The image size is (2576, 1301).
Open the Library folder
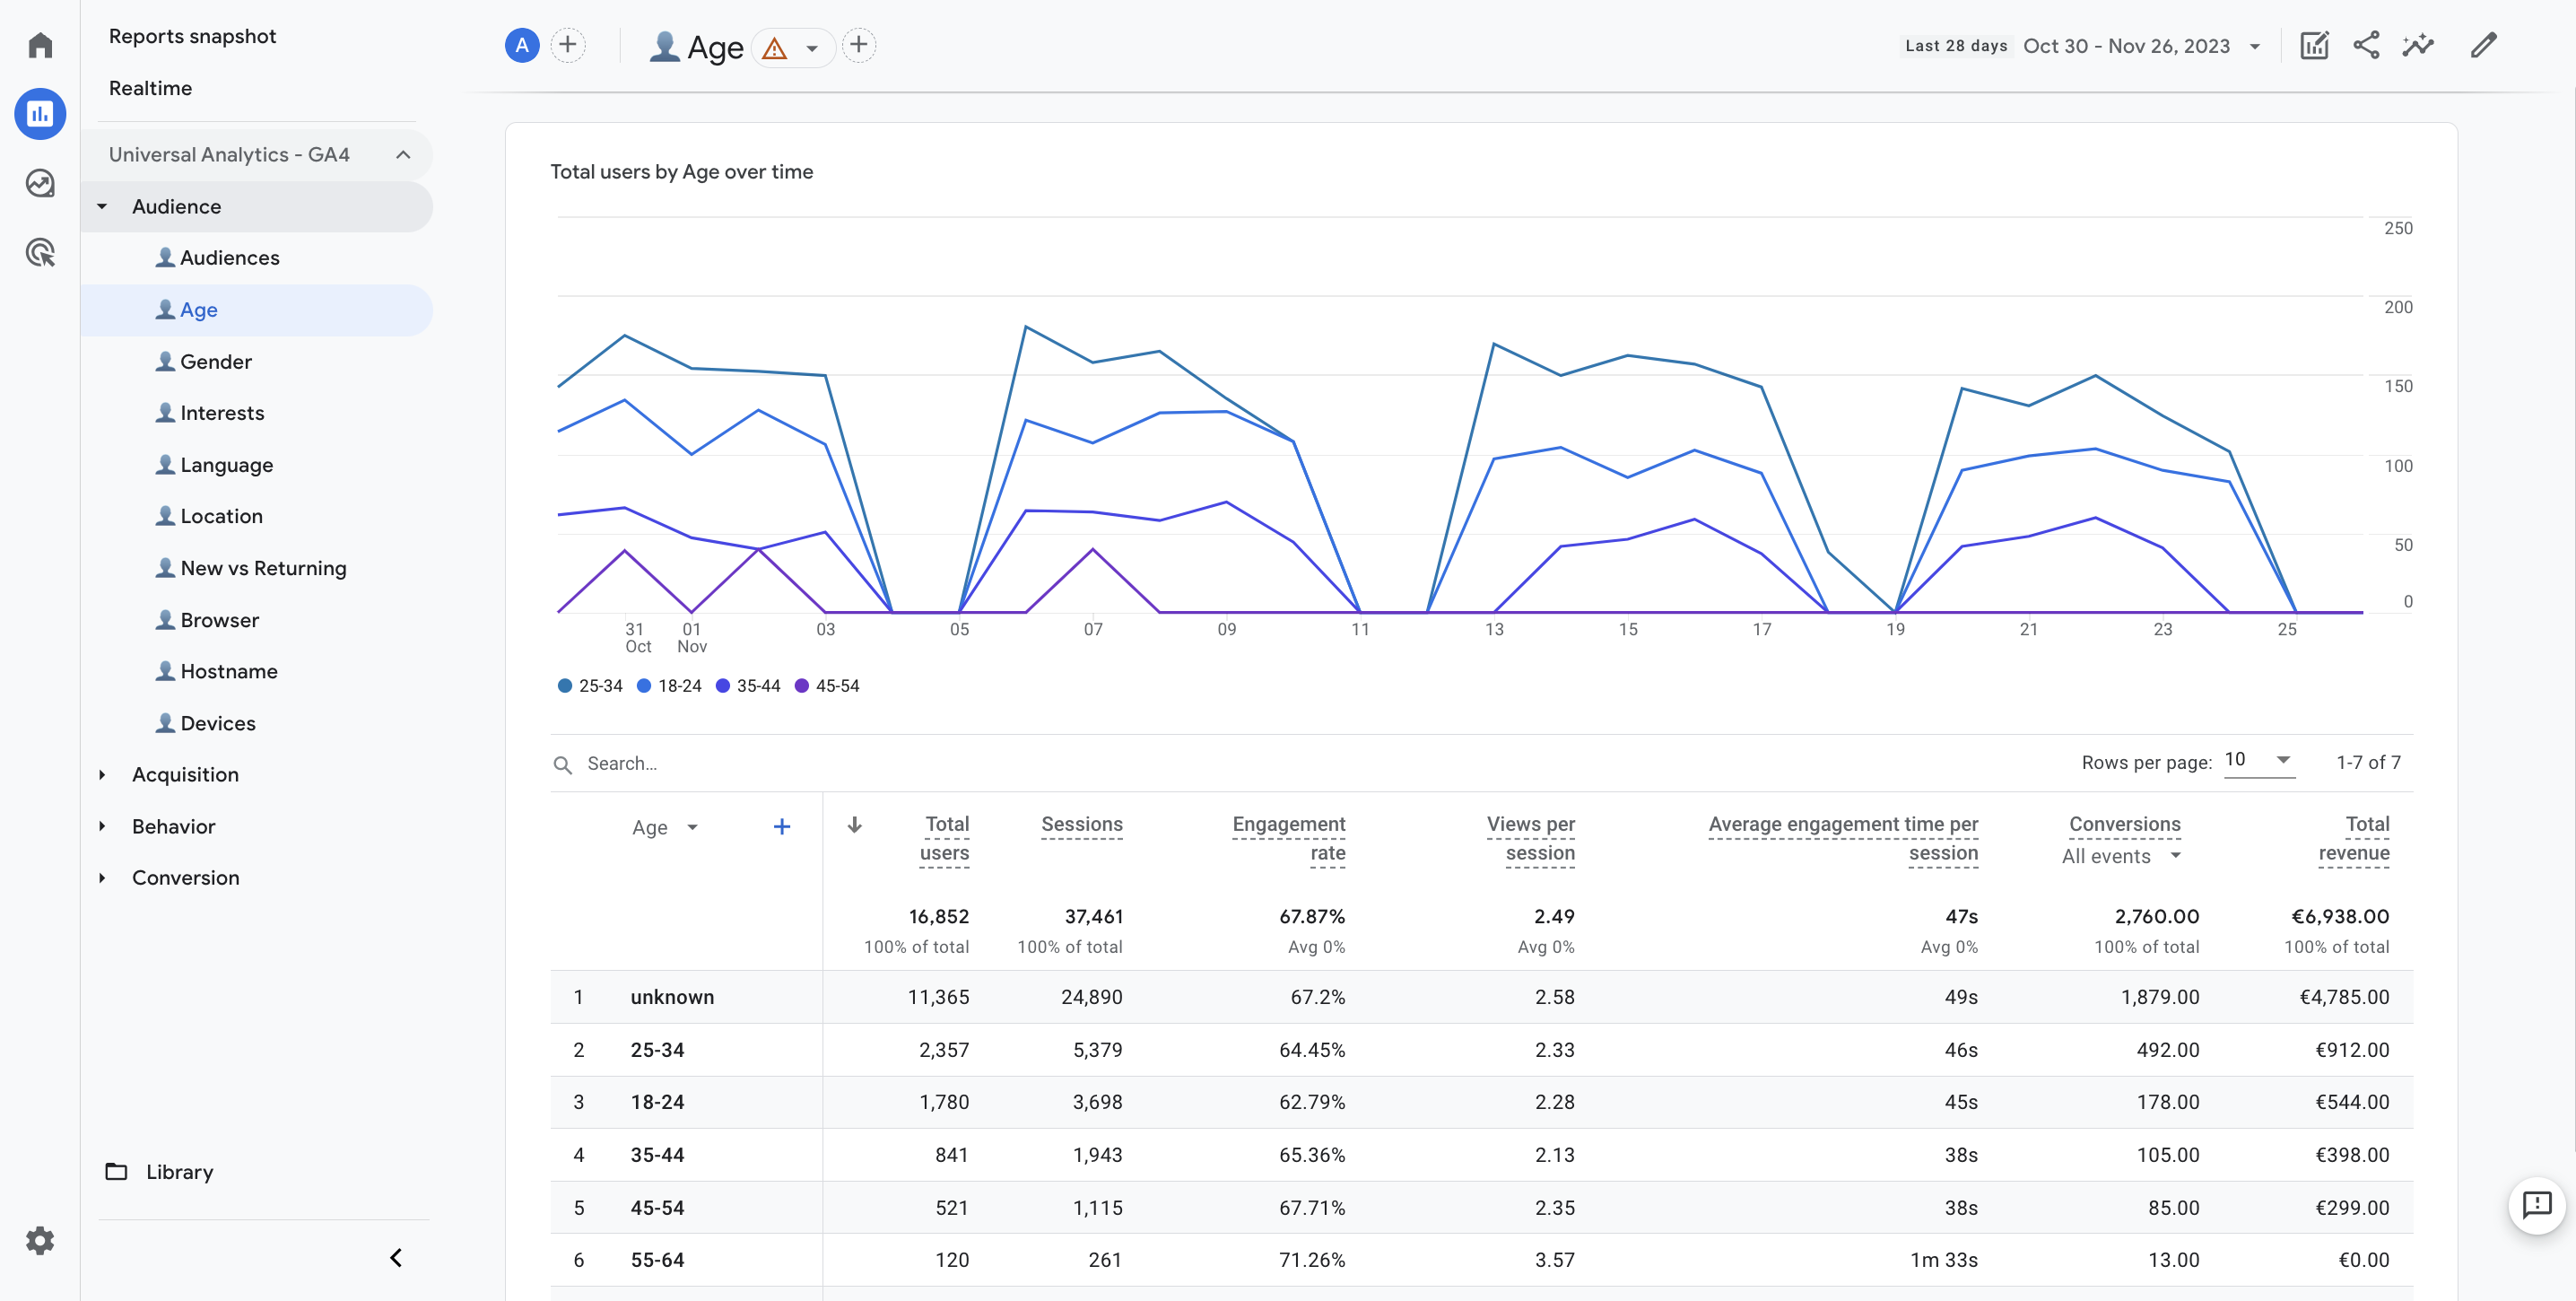(x=160, y=1172)
